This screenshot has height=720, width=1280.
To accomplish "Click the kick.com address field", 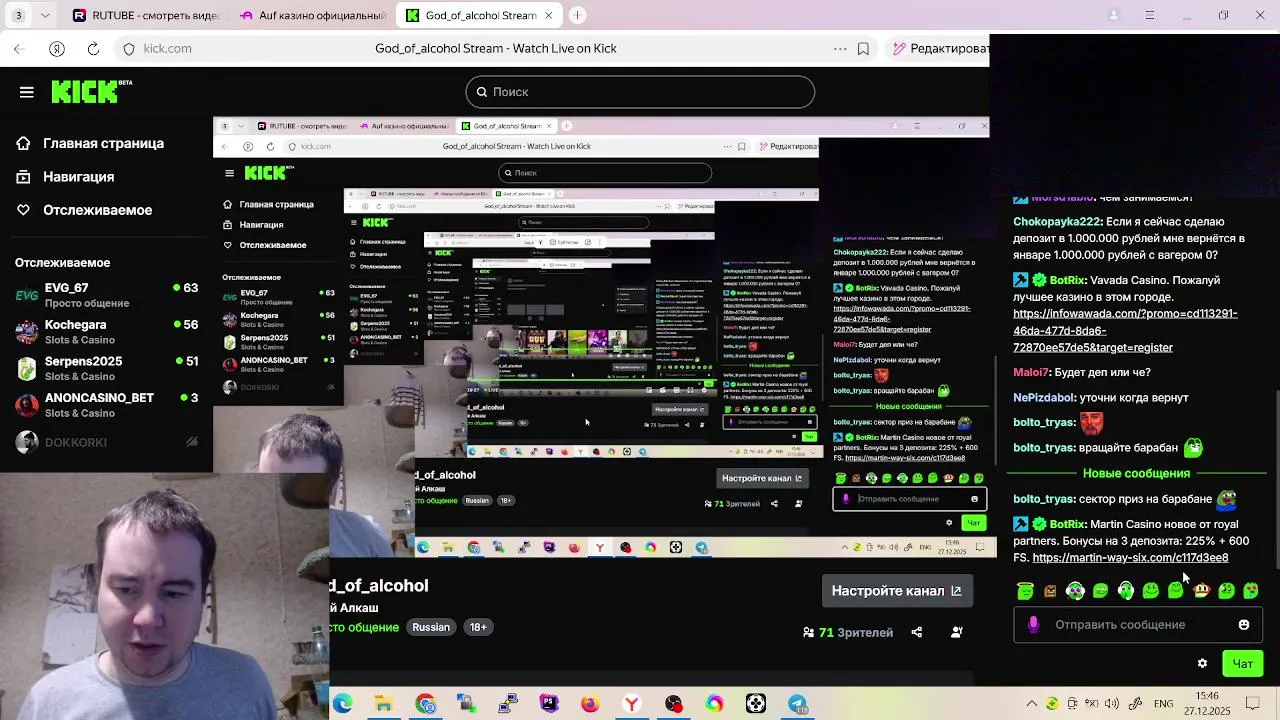I will click(167, 48).
